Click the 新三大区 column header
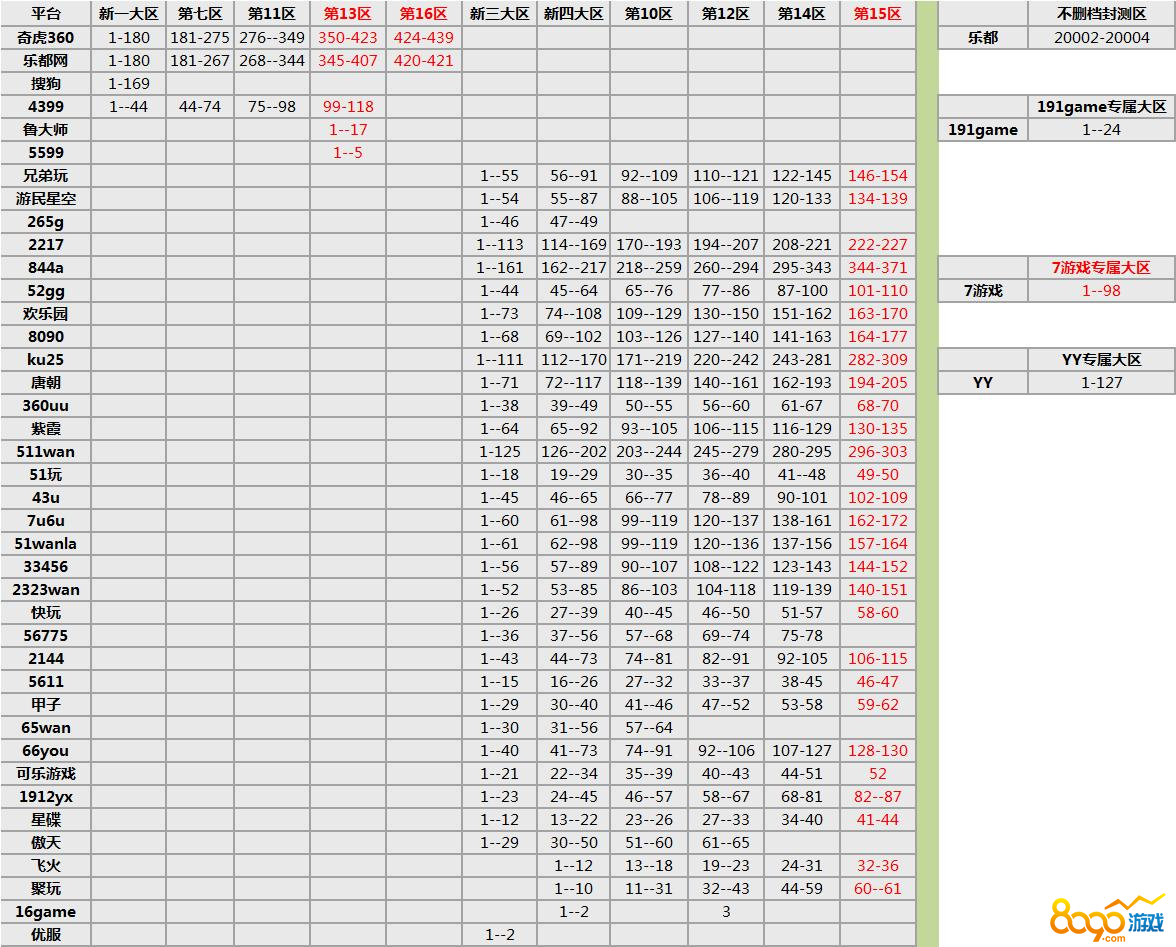 500,14
